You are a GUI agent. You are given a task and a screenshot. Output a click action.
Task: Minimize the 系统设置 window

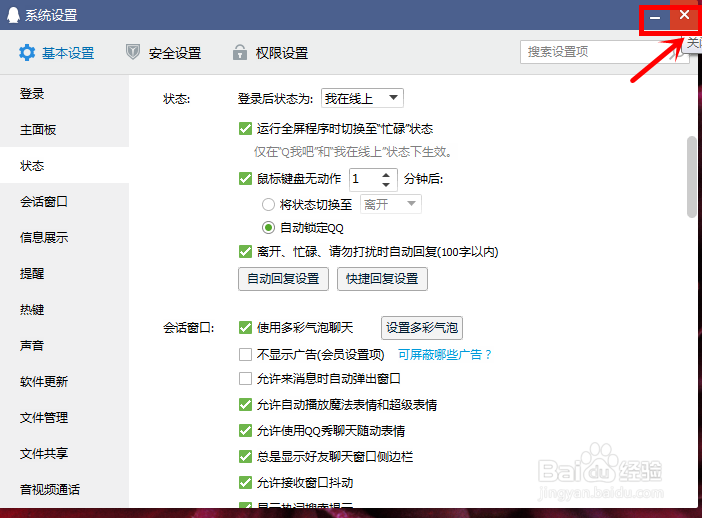pyautogui.click(x=655, y=17)
